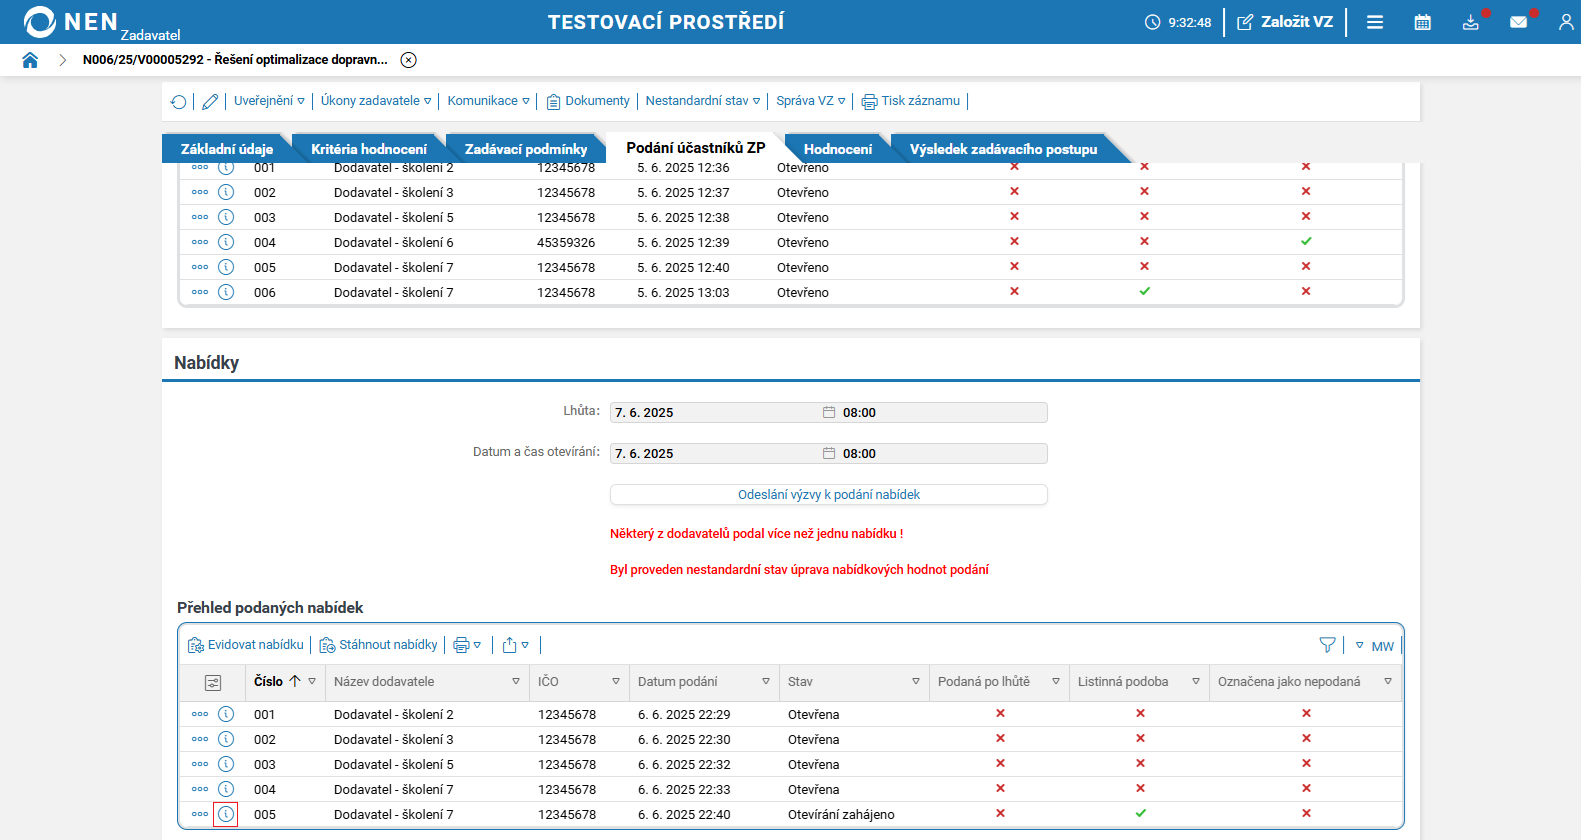This screenshot has height=840, width=1581.
Task: Expand the Nestandardní stav dropdown
Action: pyautogui.click(x=702, y=101)
